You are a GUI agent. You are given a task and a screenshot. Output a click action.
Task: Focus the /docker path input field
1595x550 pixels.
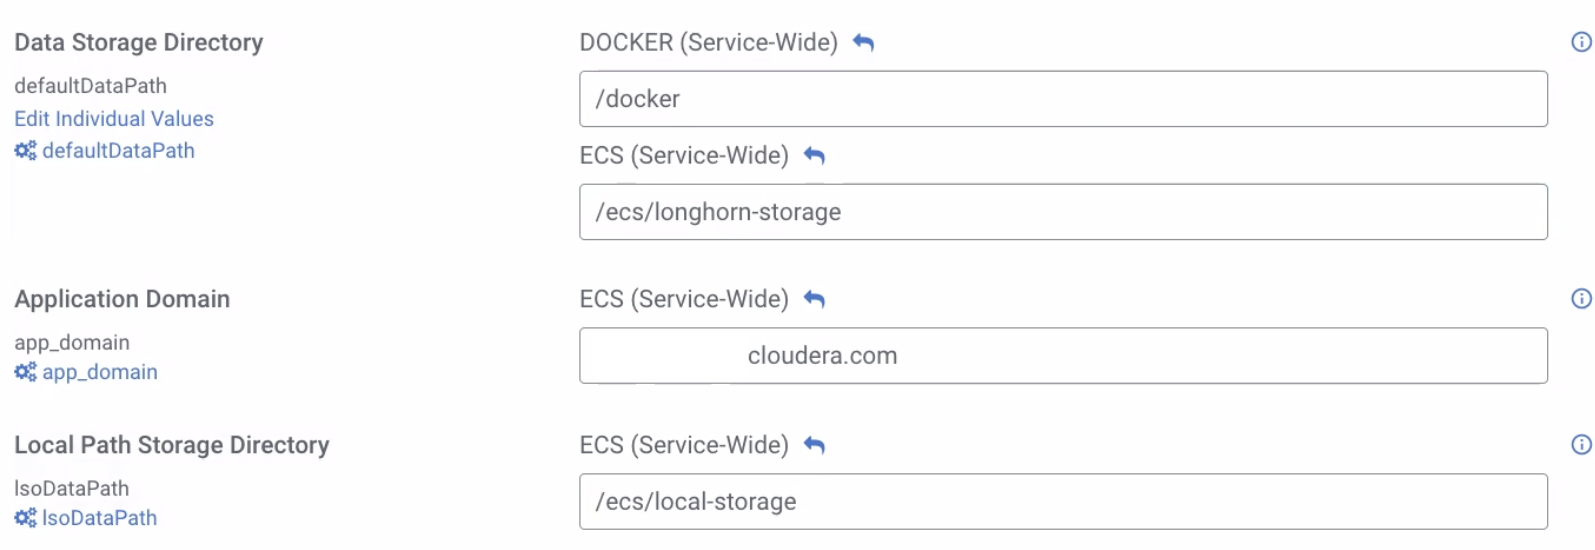(x=1063, y=99)
